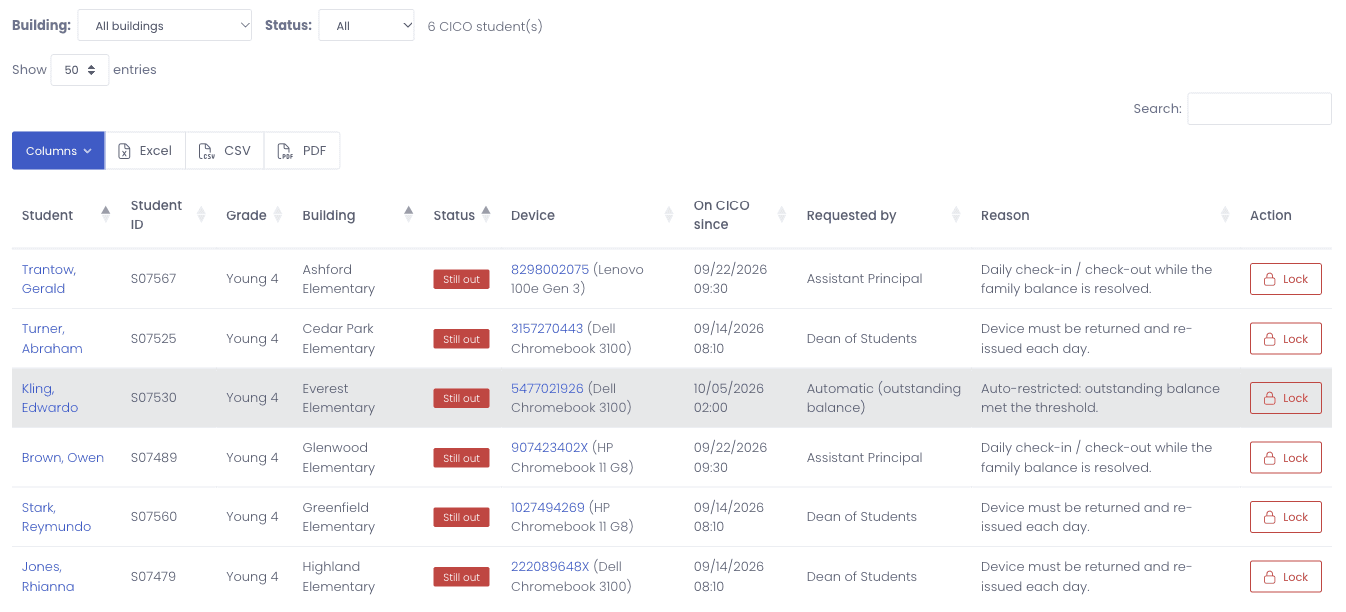Open device 222089648X

point(550,567)
